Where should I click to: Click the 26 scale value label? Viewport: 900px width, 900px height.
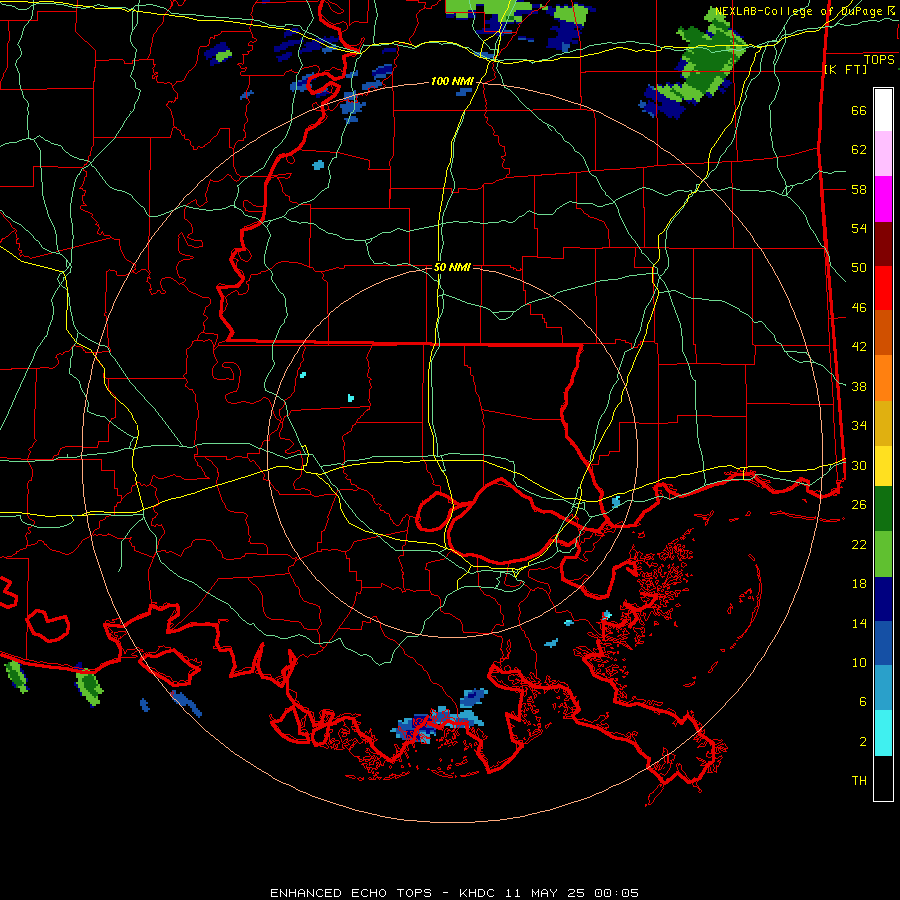pos(859,505)
